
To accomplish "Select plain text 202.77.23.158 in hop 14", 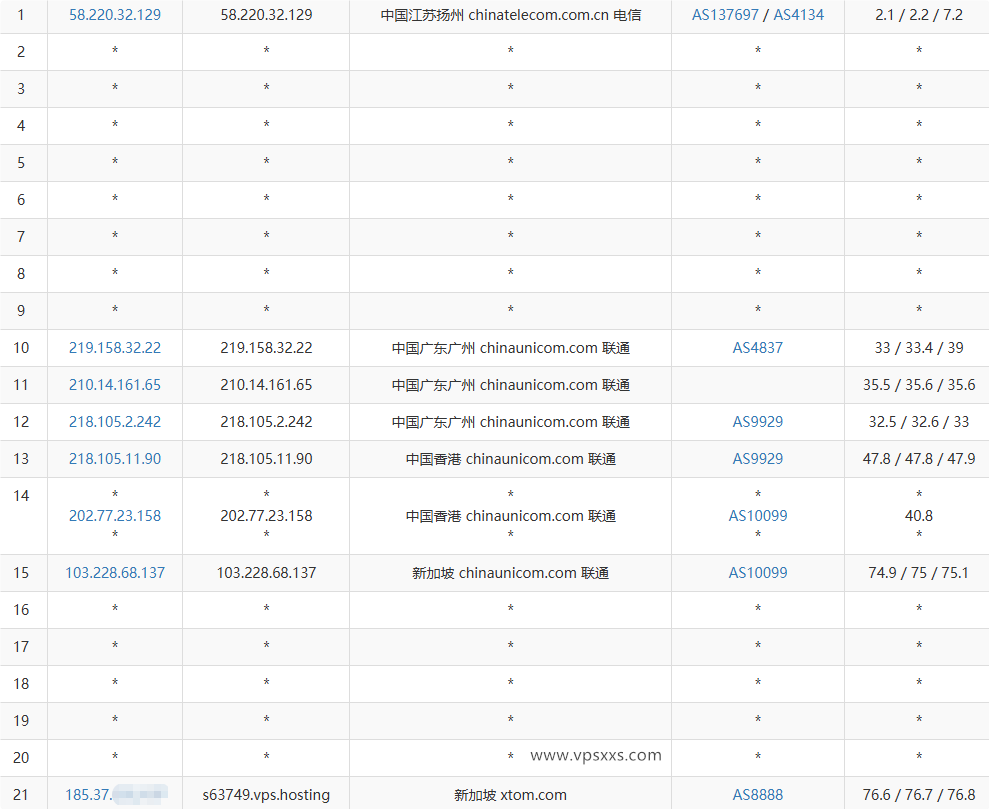I will coord(266,516).
